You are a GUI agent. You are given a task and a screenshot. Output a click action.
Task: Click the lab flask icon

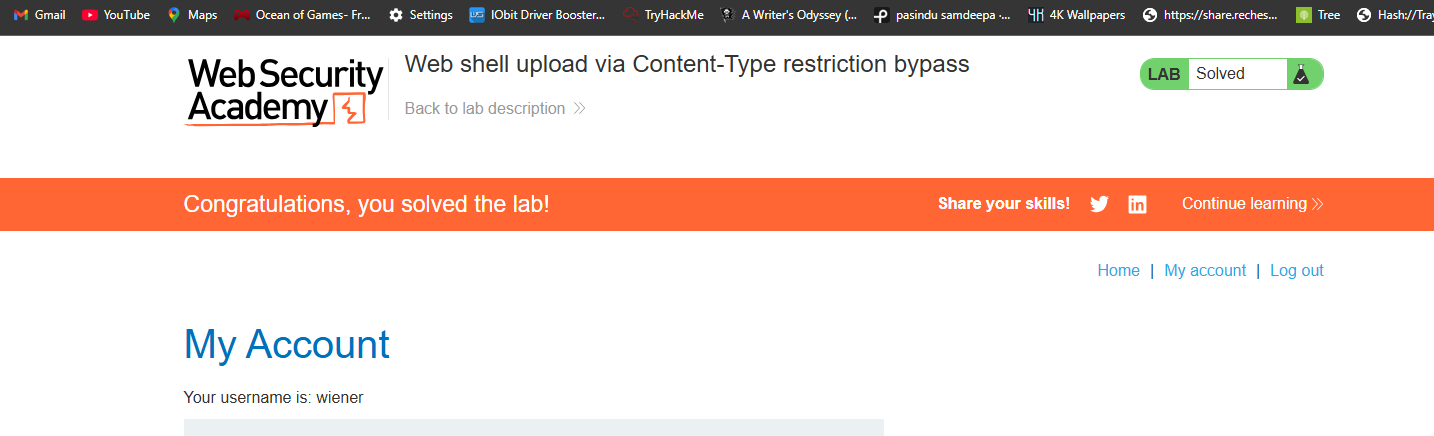(1300, 74)
